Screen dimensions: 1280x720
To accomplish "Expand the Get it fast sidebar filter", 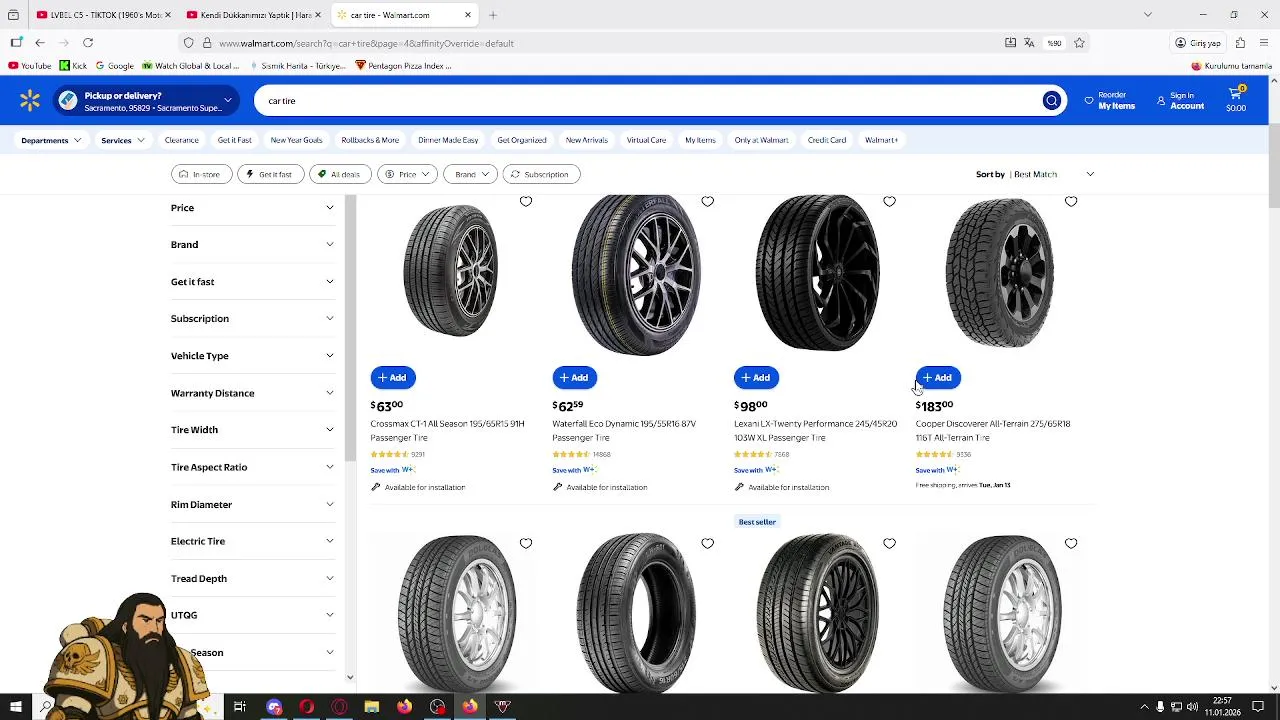I will coord(252,282).
